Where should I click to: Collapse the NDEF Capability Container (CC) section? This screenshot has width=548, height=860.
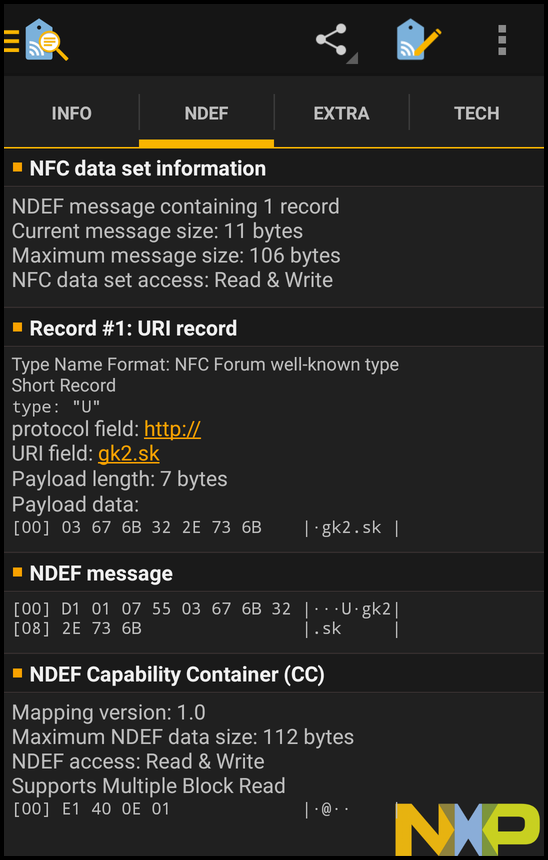(274, 674)
